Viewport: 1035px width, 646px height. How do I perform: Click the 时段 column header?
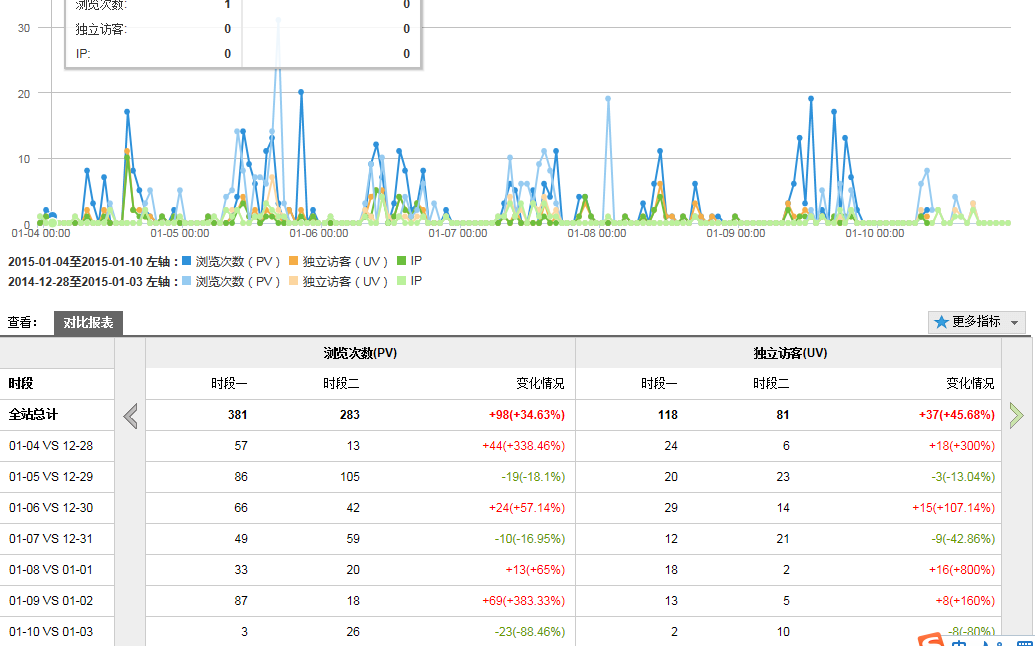click(x=21, y=383)
